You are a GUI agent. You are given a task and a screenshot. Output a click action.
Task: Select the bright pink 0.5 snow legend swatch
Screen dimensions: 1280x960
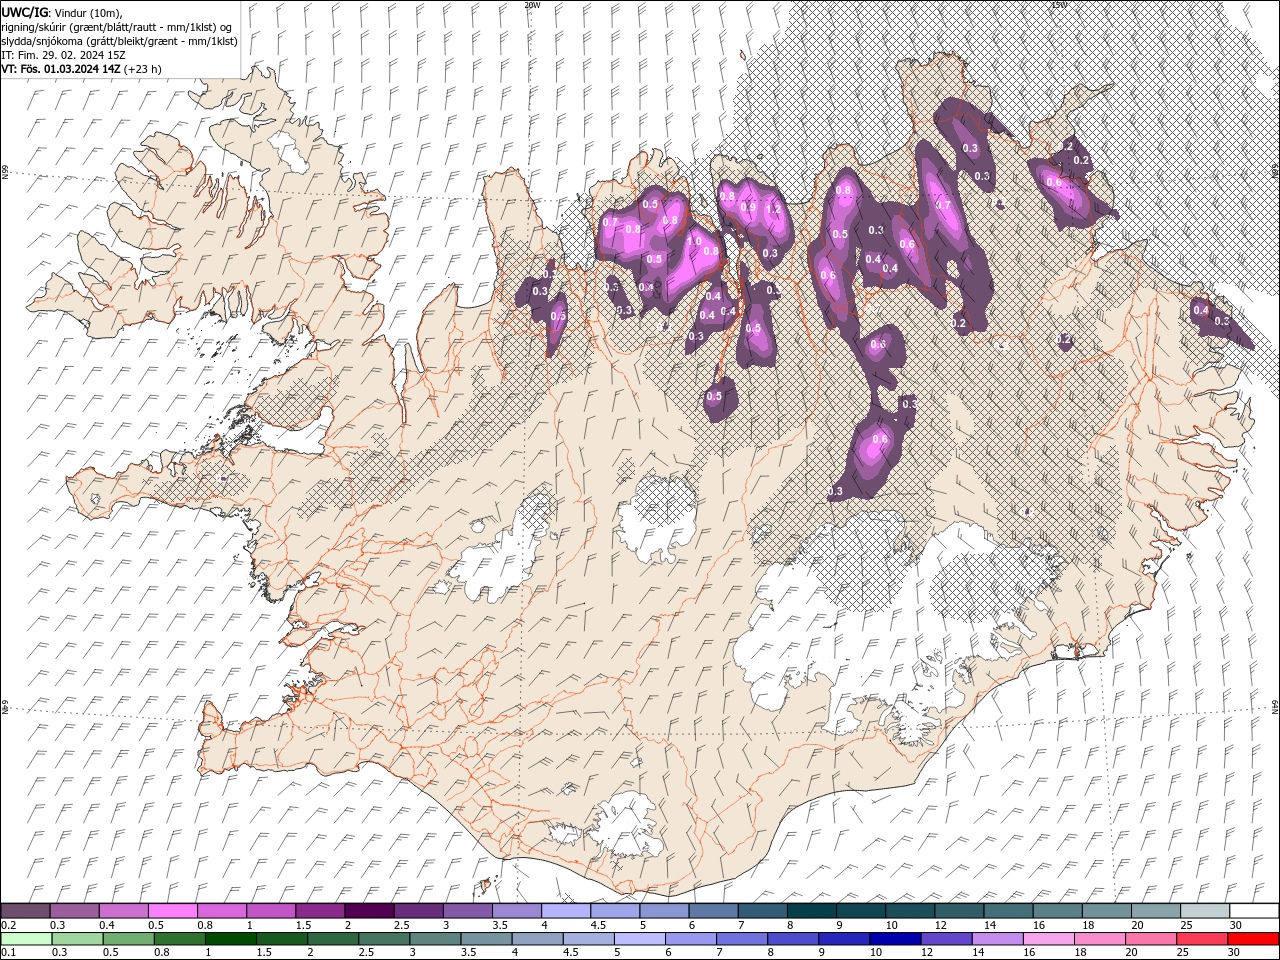172,911
